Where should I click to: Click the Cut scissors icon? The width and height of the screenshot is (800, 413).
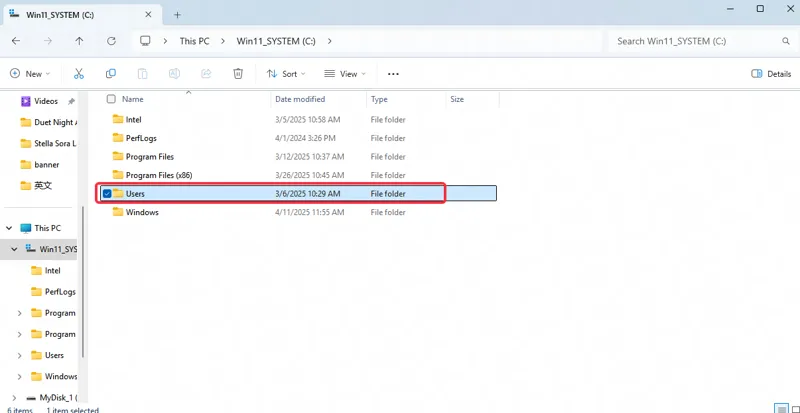click(79, 74)
